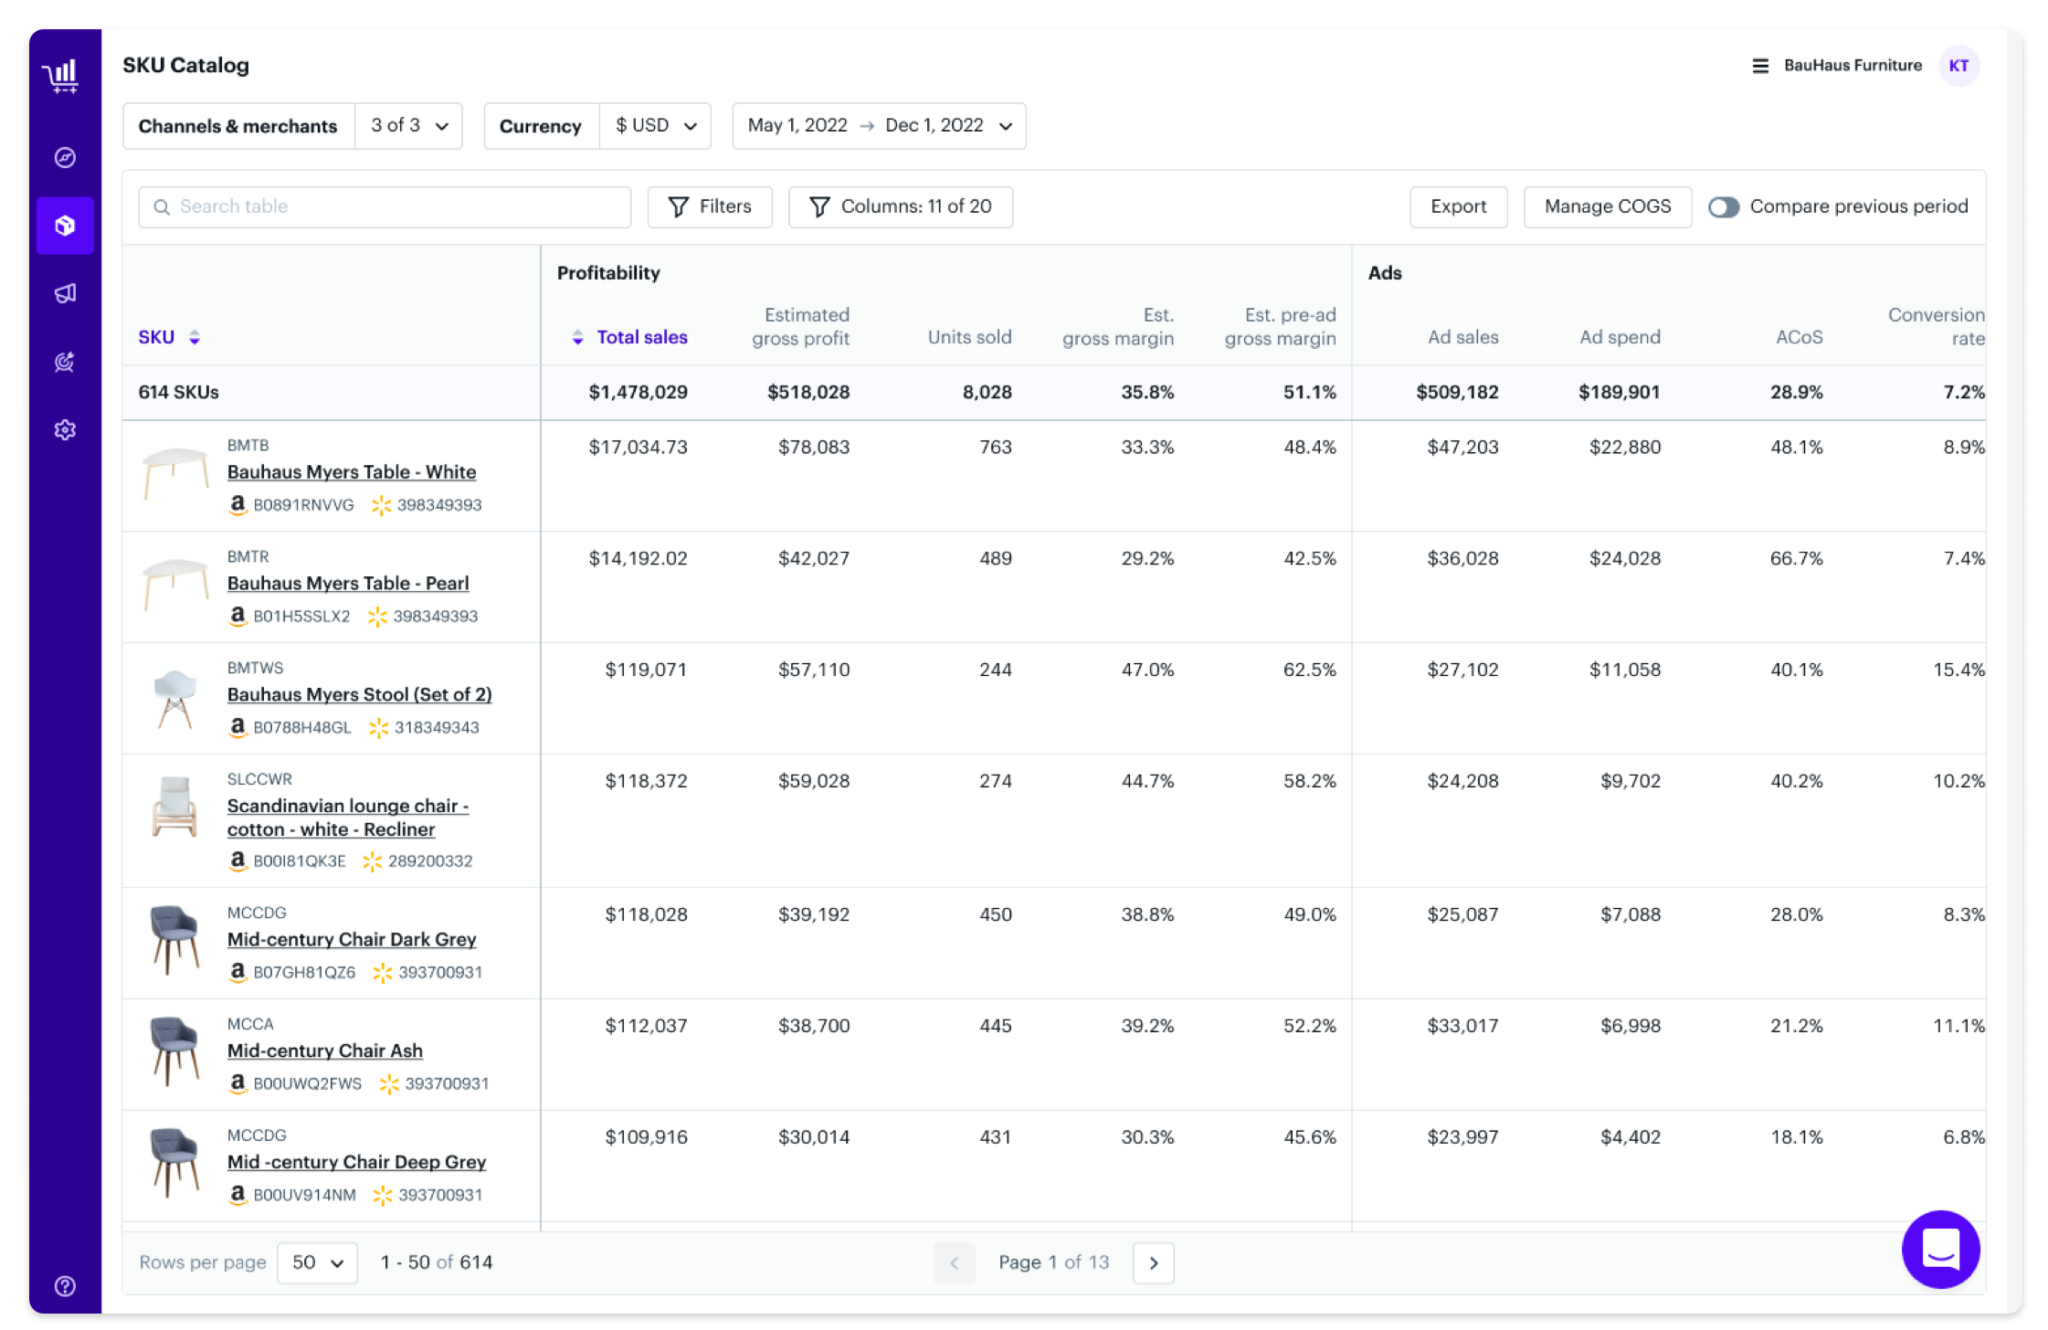Open the hamburger menu next to BauHaus Furniture
Screen dimensions: 2048x1330
[x=1758, y=66]
